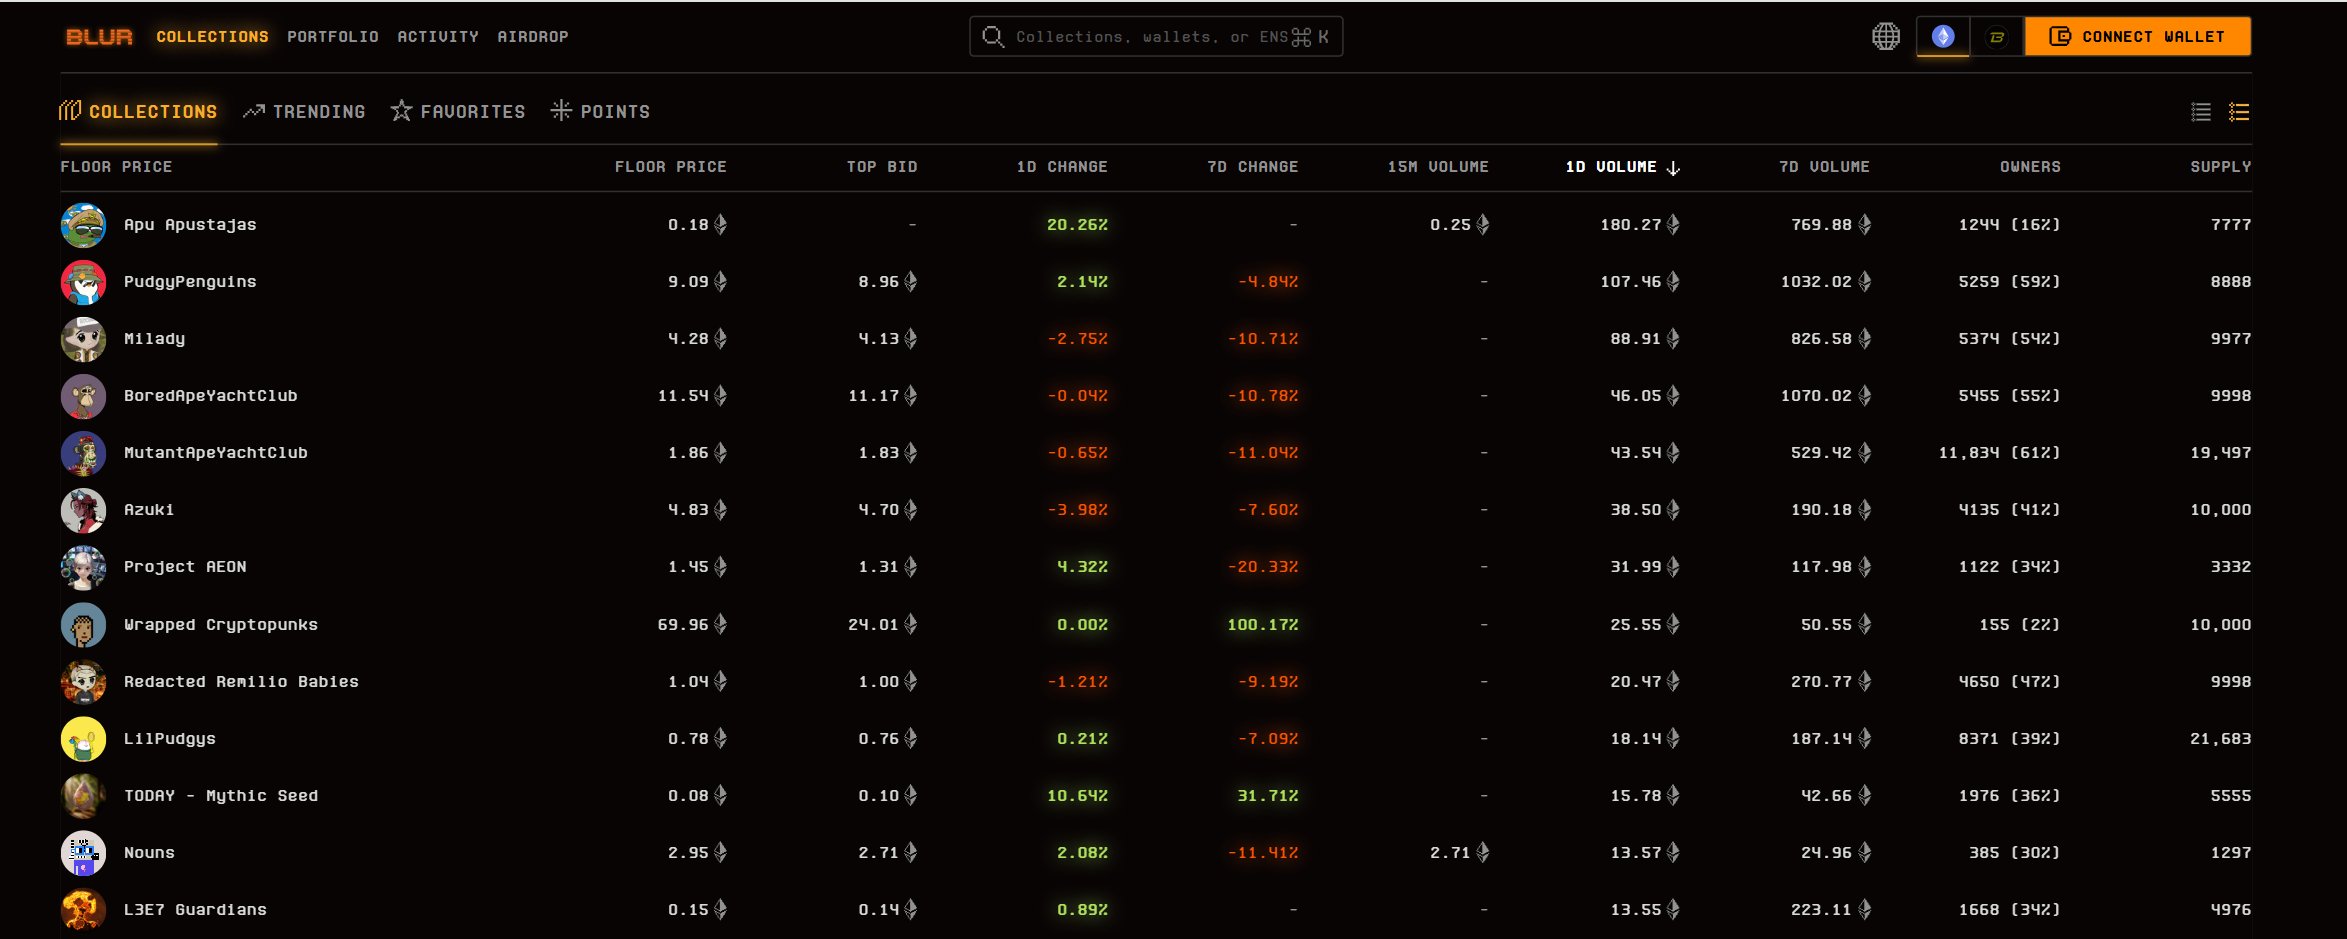Click the Azuki avatar
Screen dimensions: 2347x939
[83, 510]
